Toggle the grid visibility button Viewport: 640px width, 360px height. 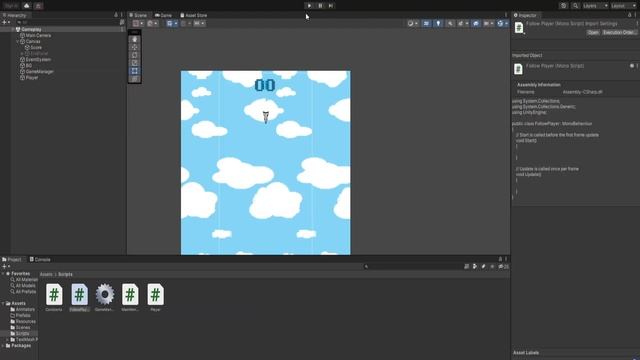[x=170, y=24]
